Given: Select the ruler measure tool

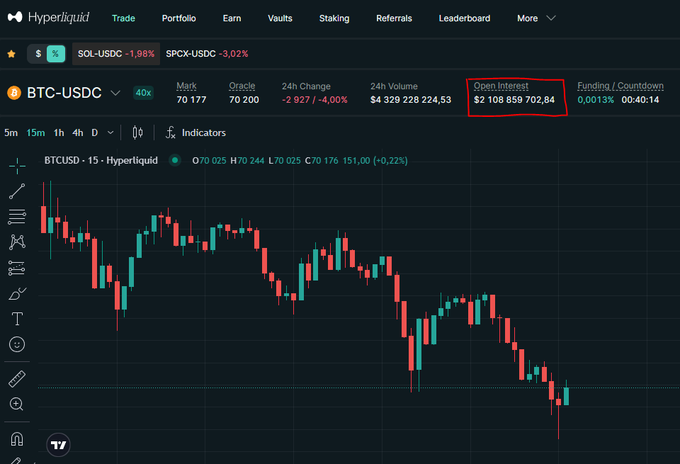Looking at the screenshot, I should coord(17,379).
